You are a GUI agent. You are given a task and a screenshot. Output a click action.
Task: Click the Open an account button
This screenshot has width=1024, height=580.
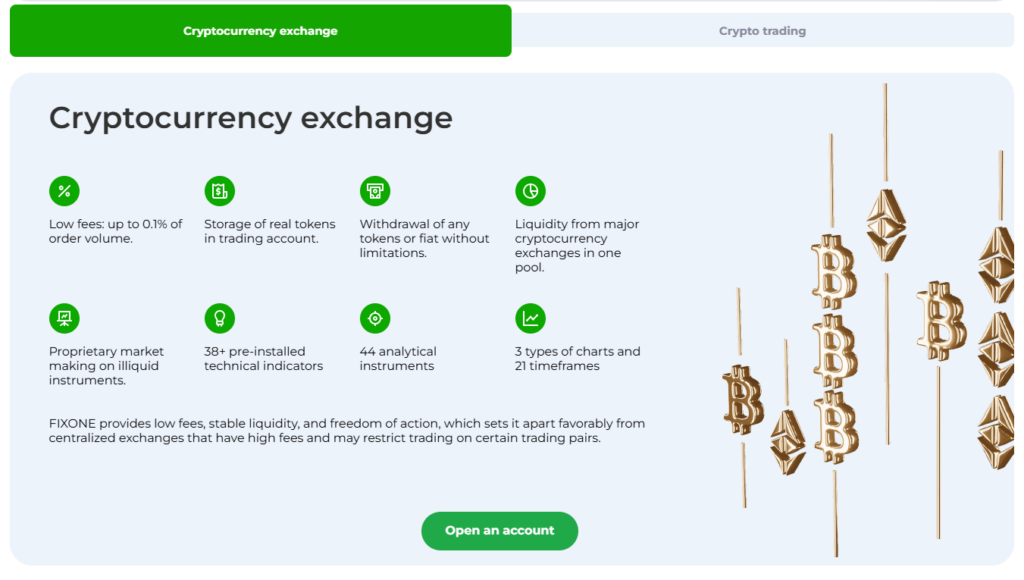(x=499, y=531)
